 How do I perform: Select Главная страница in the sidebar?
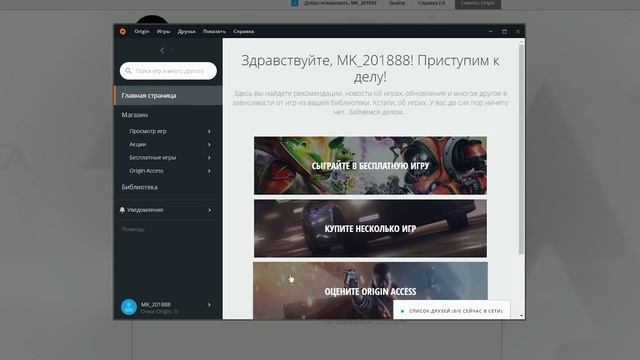pos(168,96)
